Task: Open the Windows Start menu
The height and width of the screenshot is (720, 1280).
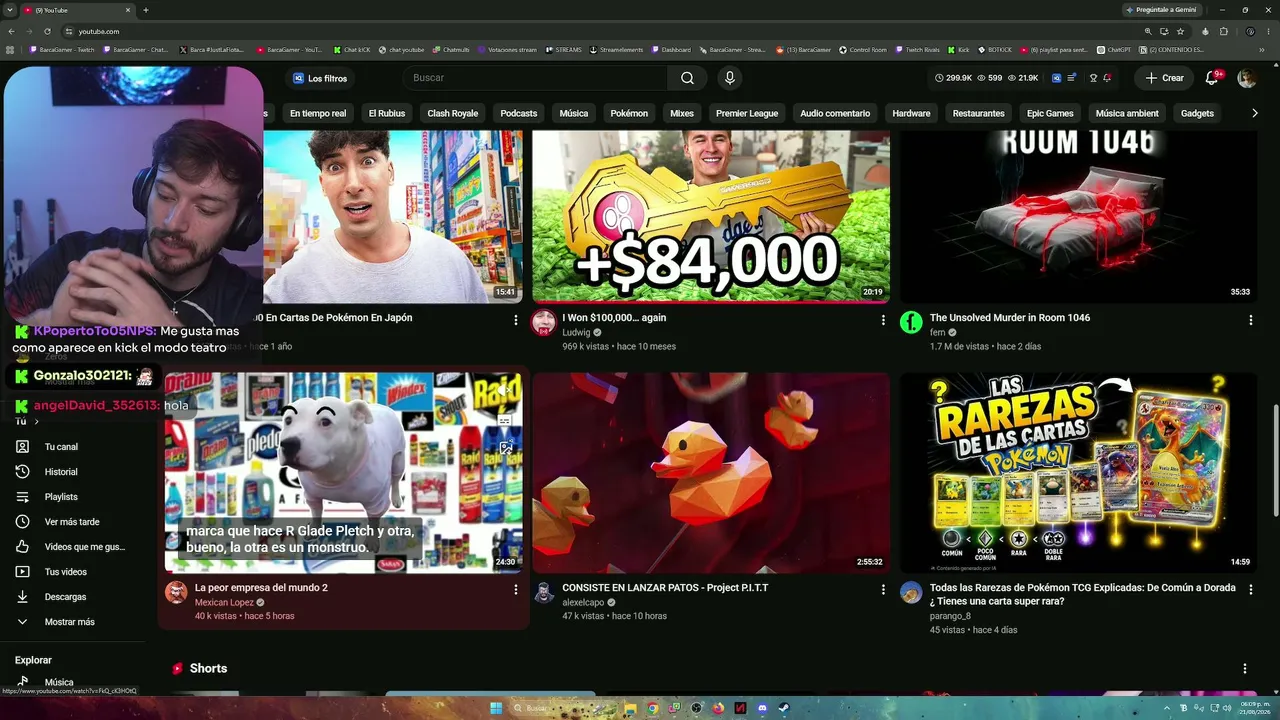Action: point(496,708)
